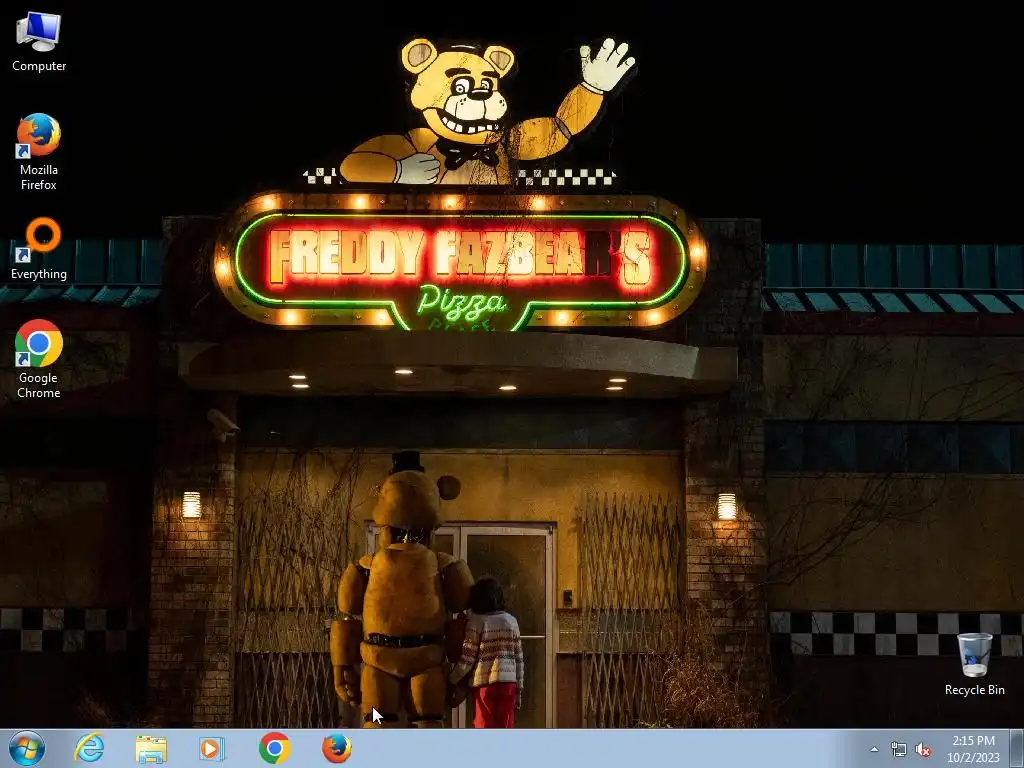The height and width of the screenshot is (768, 1024).
Task: Click the Show desktop strip
Action: pyautogui.click(x=1017, y=749)
